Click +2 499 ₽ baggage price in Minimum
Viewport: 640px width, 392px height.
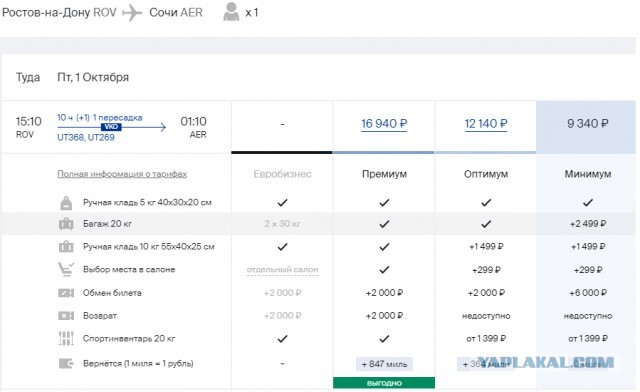[x=588, y=224]
